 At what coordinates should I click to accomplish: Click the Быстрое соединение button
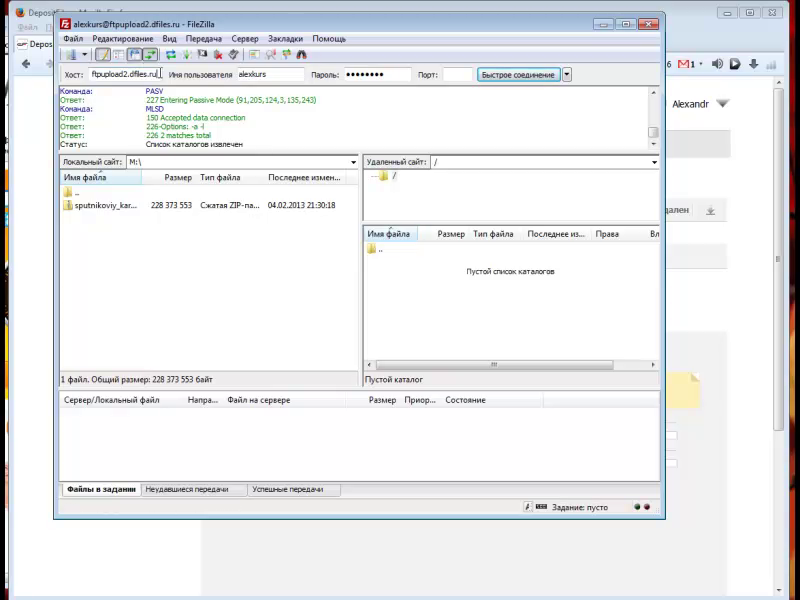(x=518, y=74)
